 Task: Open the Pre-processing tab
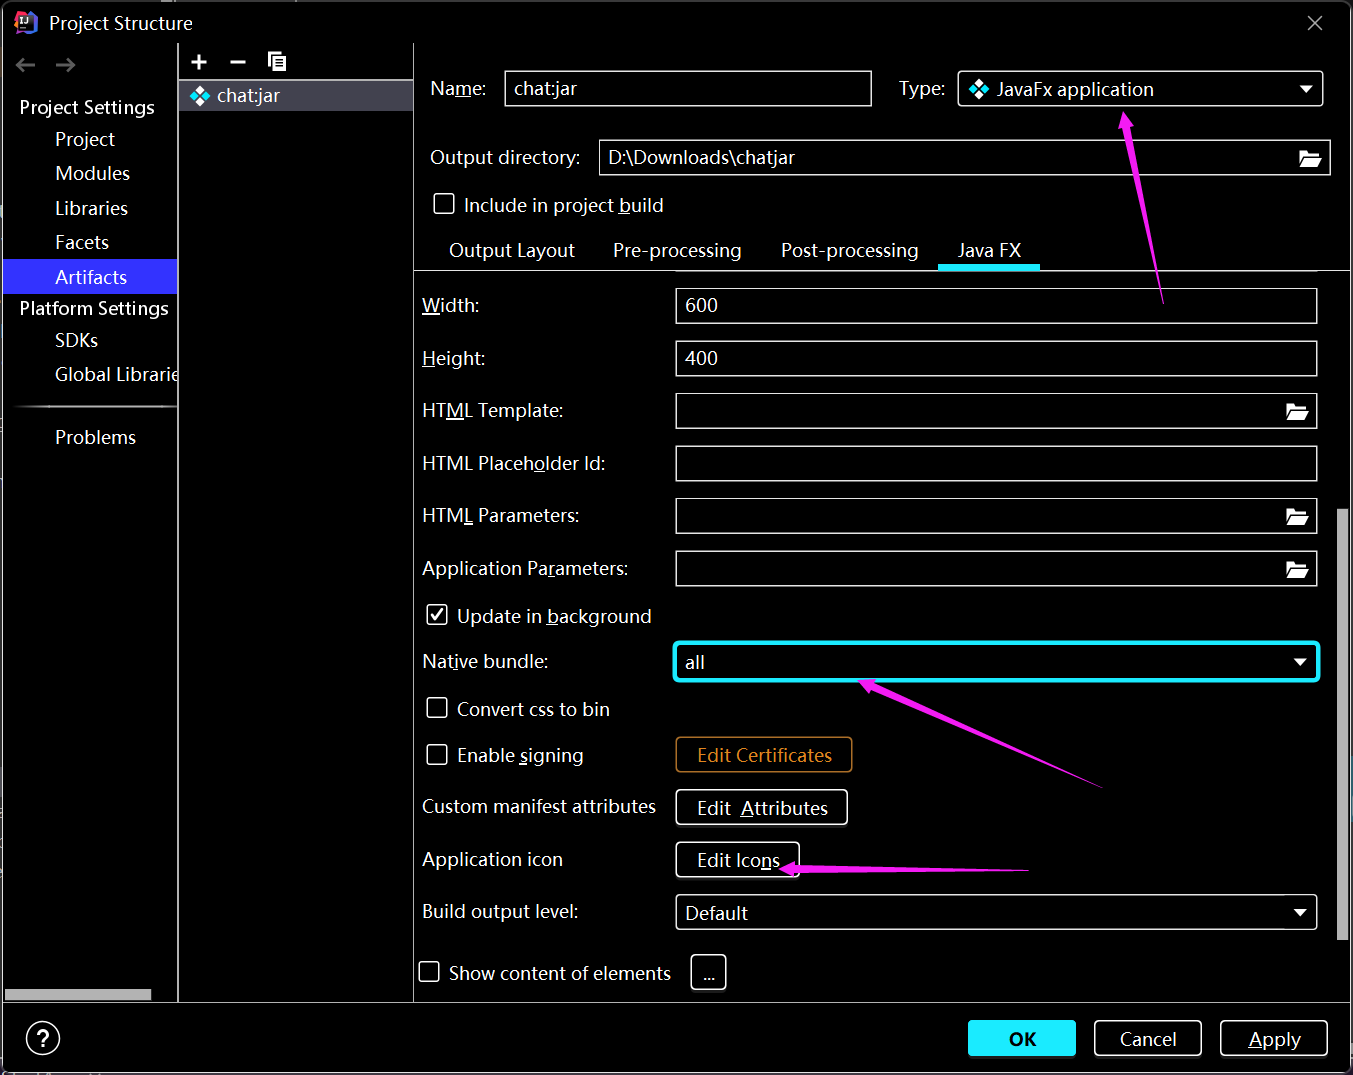coord(677,250)
